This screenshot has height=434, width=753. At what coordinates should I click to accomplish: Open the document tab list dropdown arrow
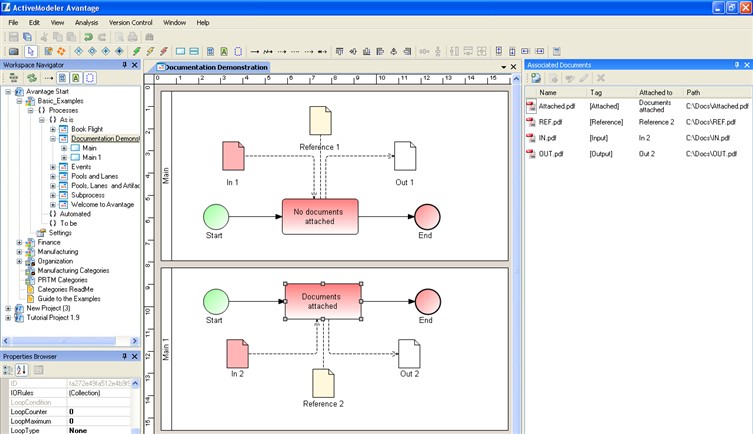click(503, 67)
